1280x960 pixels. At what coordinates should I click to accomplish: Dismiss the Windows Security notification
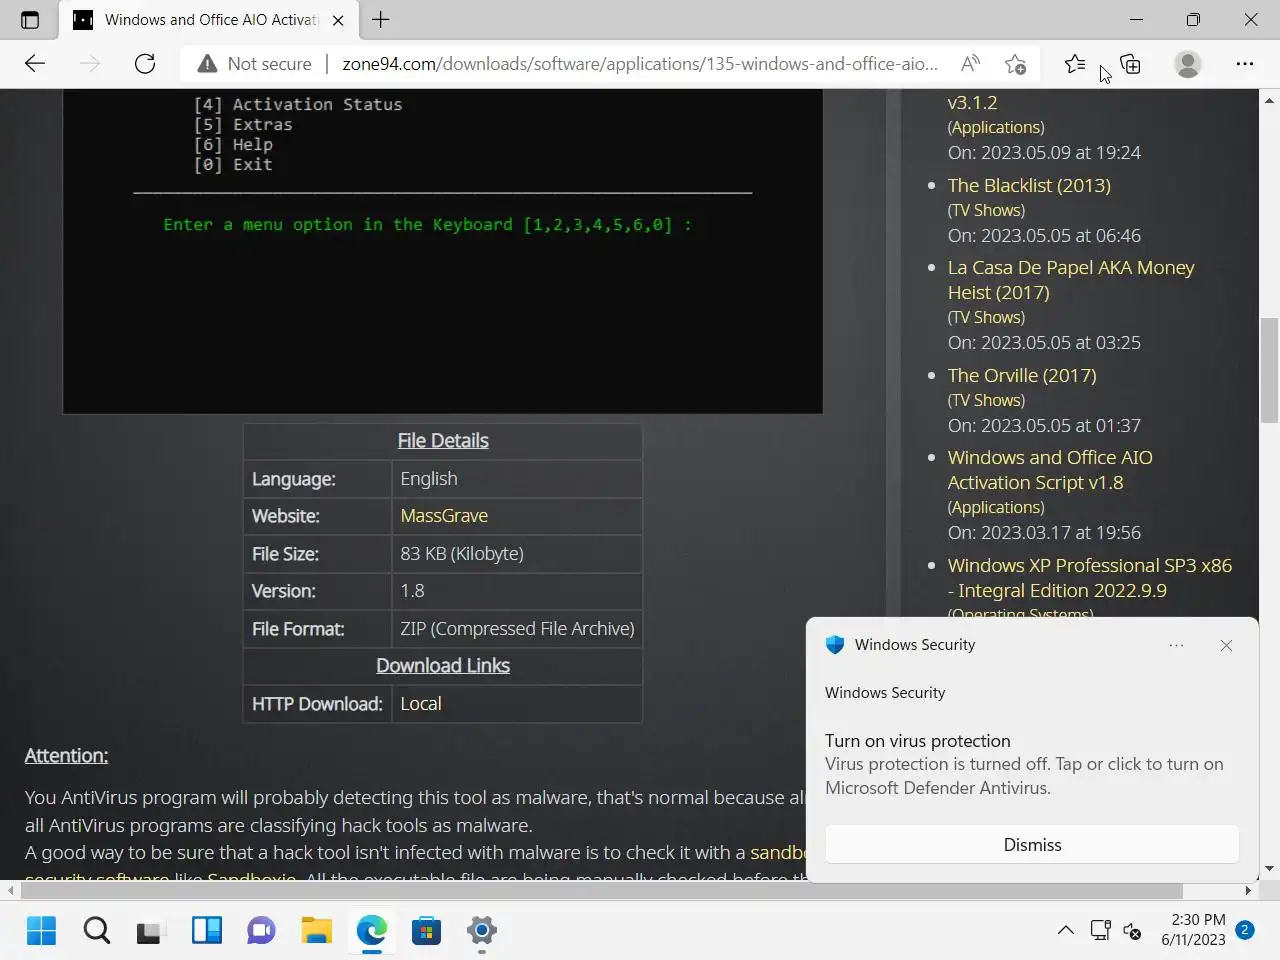(x=1032, y=845)
